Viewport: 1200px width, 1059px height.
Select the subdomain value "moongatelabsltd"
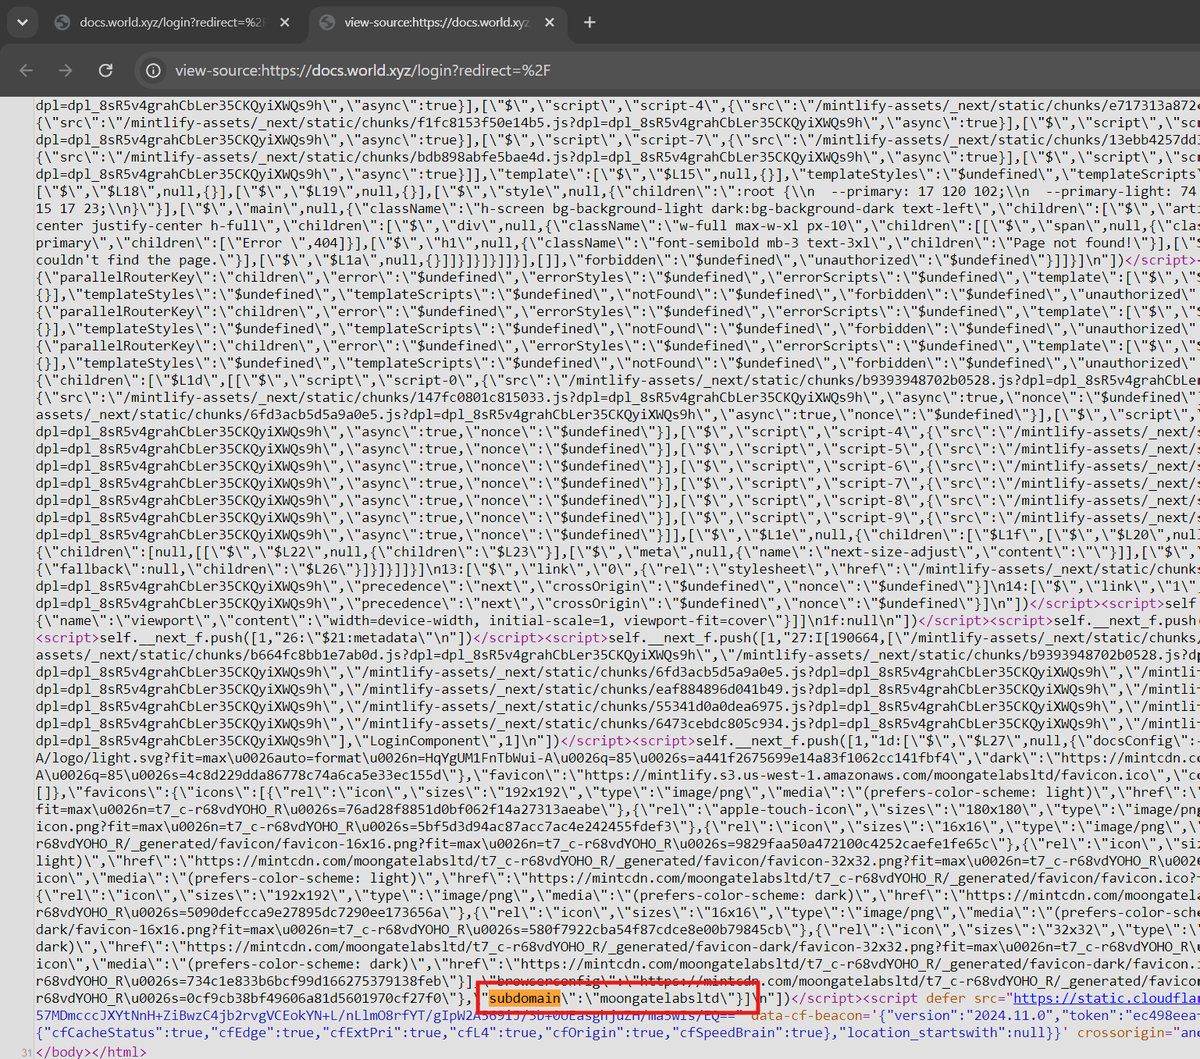(661, 998)
